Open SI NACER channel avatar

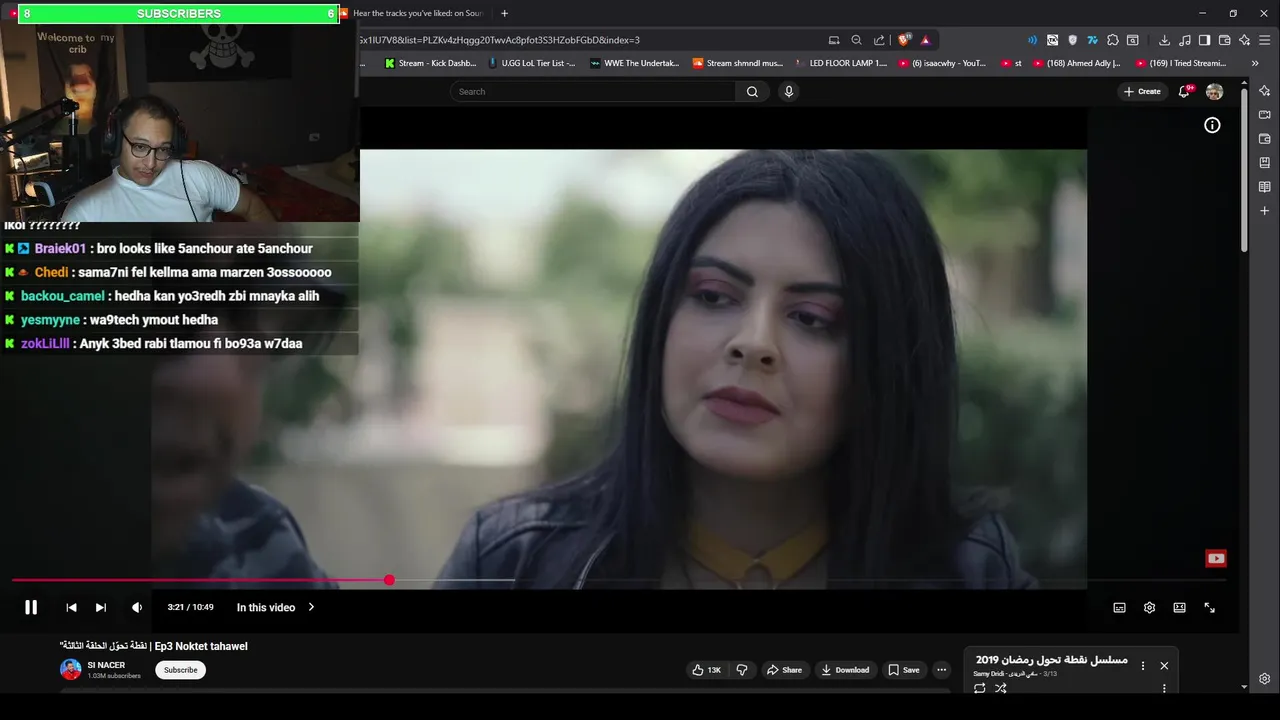click(x=71, y=669)
